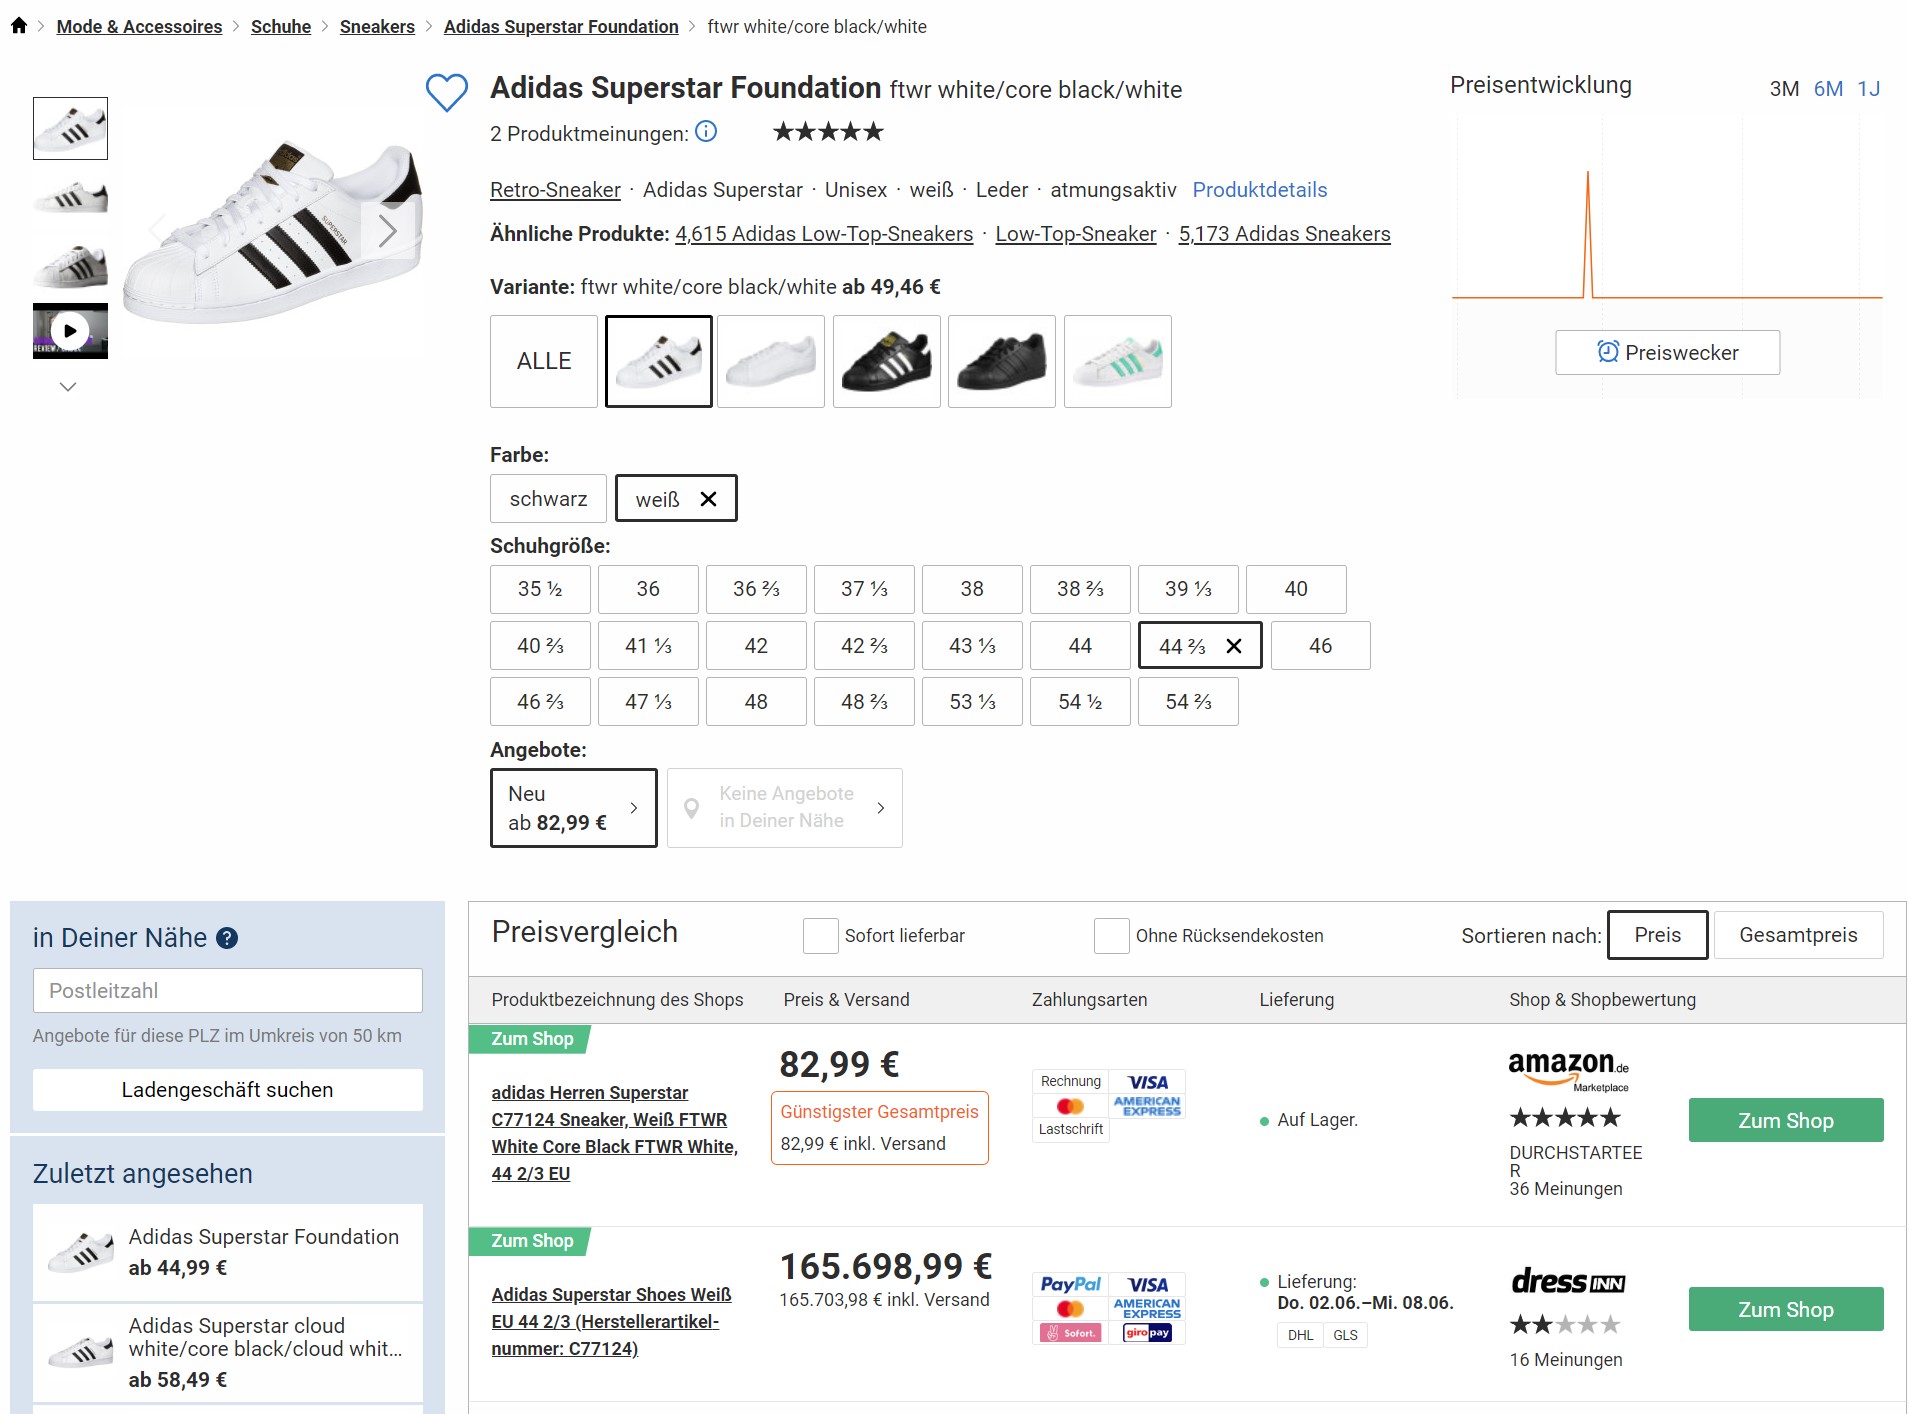Remove weiß color filter with X
This screenshot has height=1414, width=1909.
pos(708,499)
